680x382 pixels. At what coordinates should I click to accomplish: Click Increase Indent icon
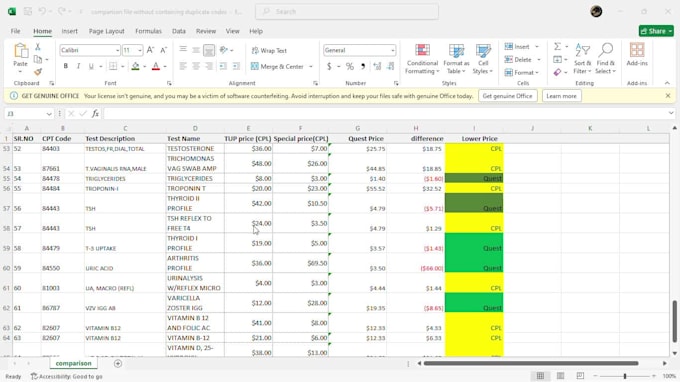pos(236,66)
